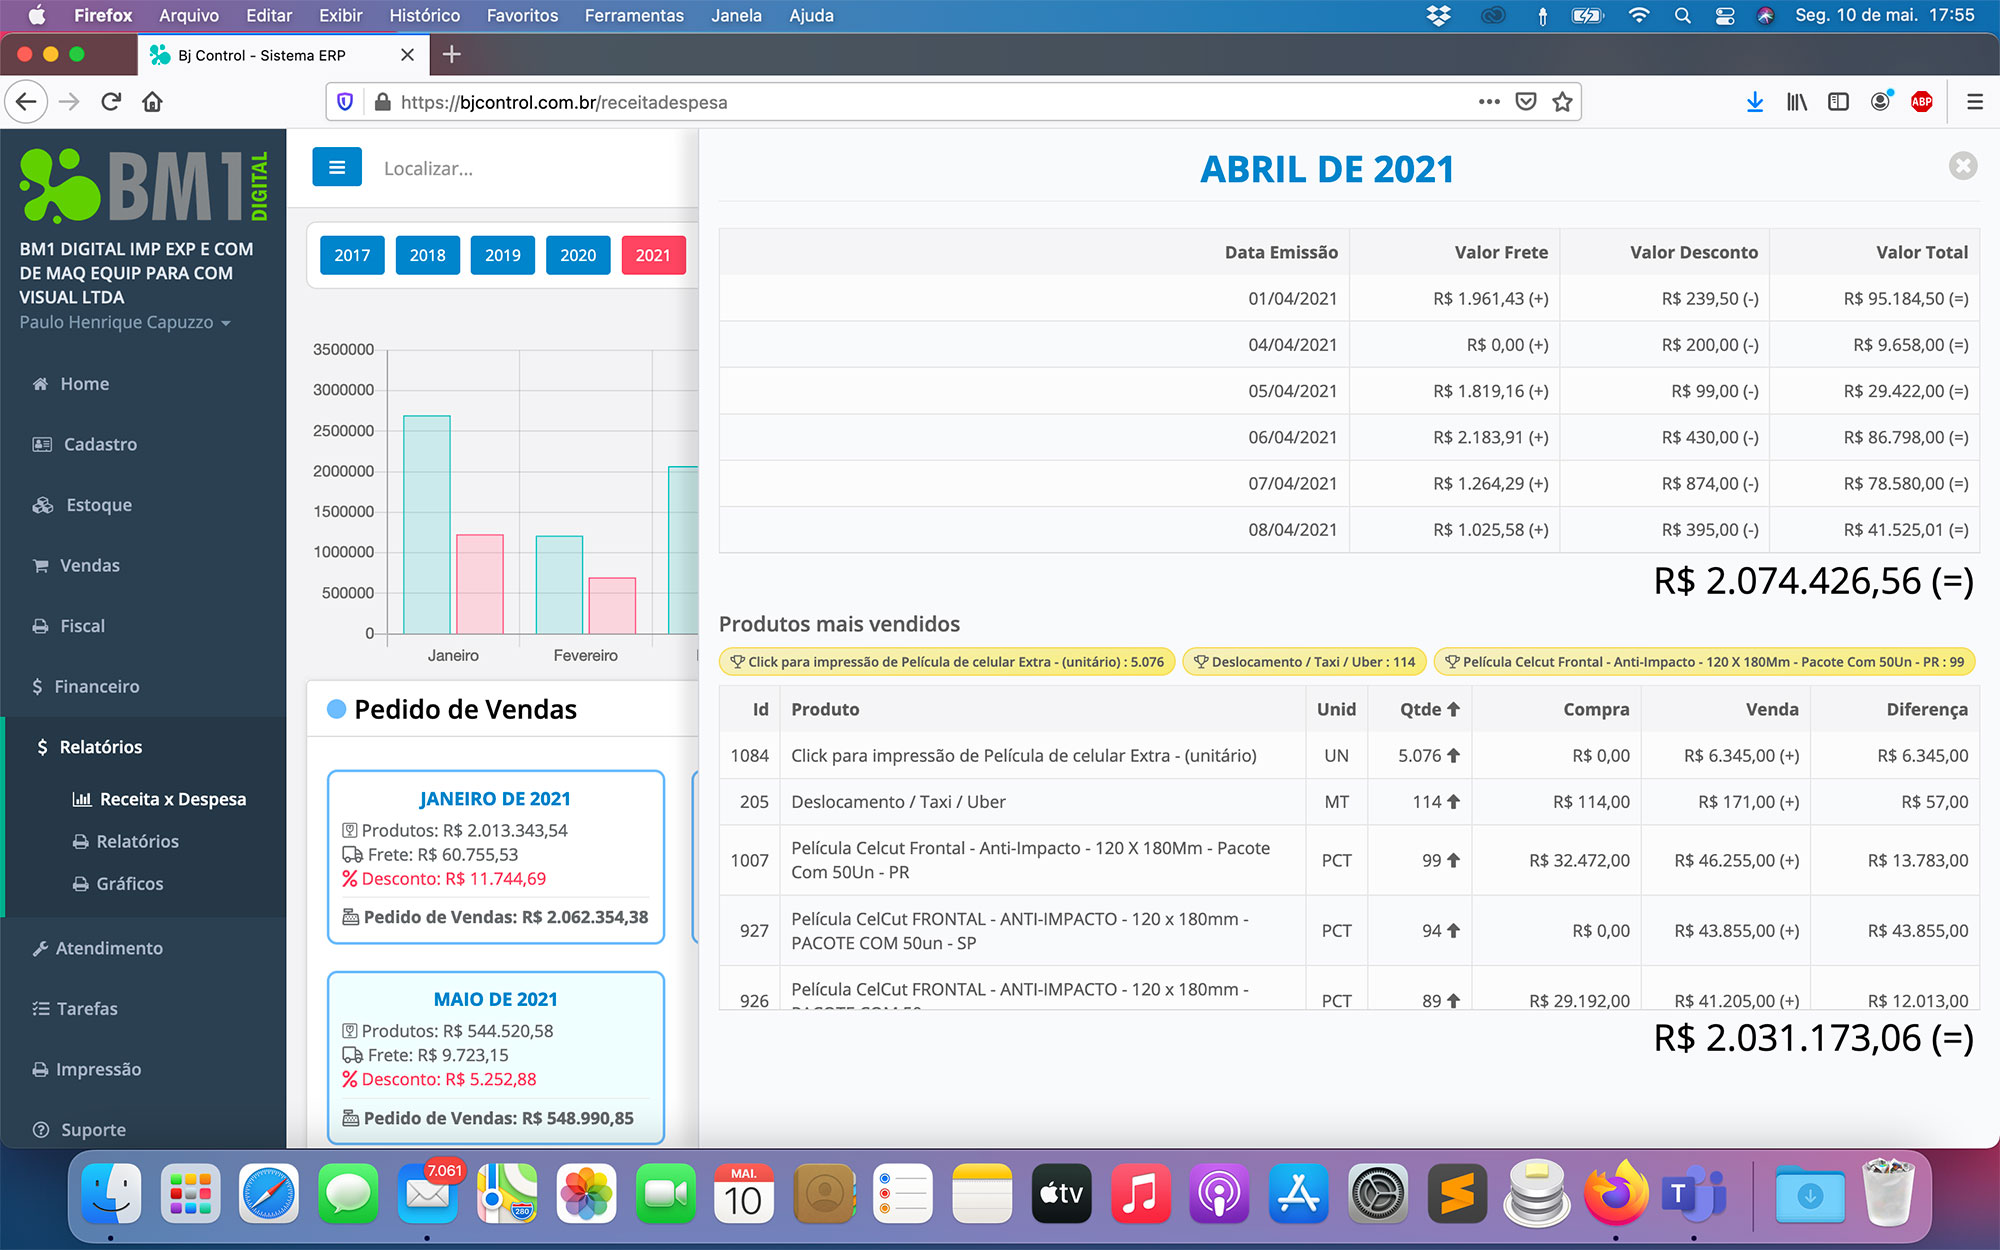Open the Histórico menu in menu bar
This screenshot has width=2000, height=1250.
click(424, 15)
